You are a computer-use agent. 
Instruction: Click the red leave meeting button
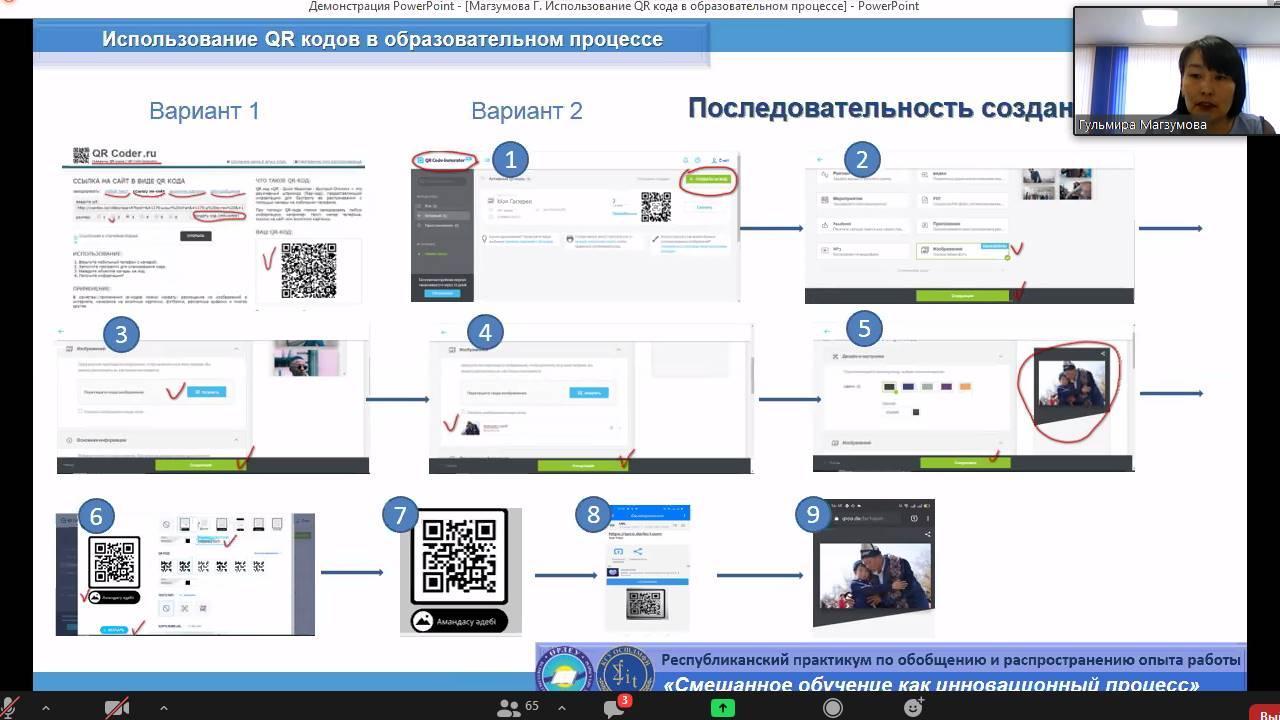1265,711
